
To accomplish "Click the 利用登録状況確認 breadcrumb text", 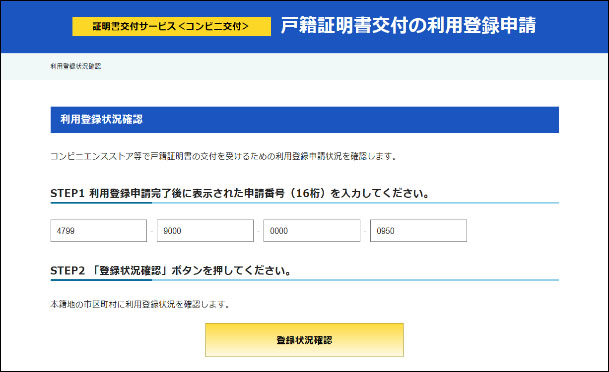I will tap(76, 66).
